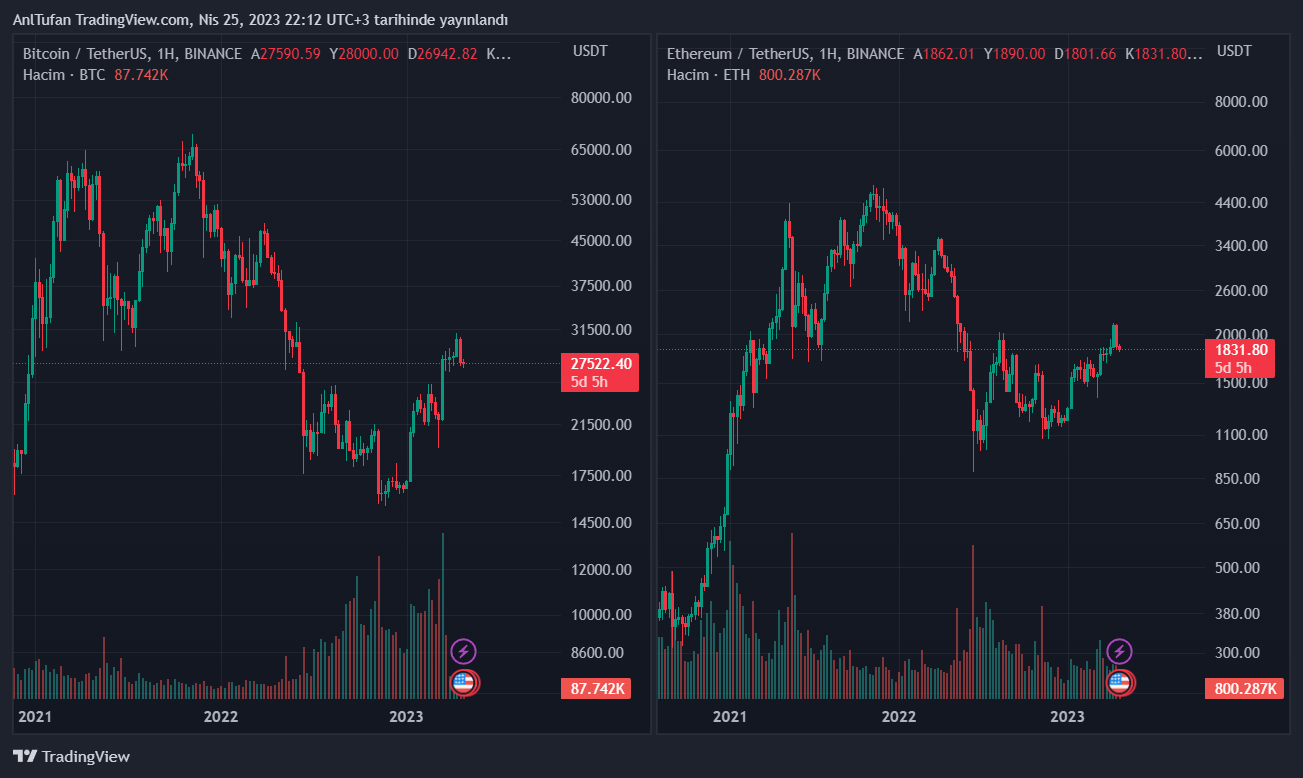Click 2021 on the Bitcoin time axis
Image resolution: width=1303 pixels, height=778 pixels.
coord(35,717)
